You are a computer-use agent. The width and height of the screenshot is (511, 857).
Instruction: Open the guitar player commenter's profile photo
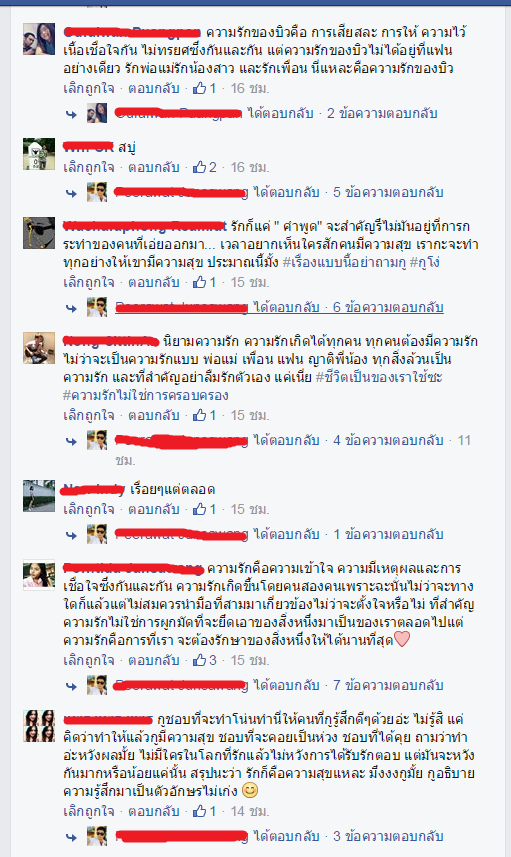pyautogui.click(x=39, y=348)
